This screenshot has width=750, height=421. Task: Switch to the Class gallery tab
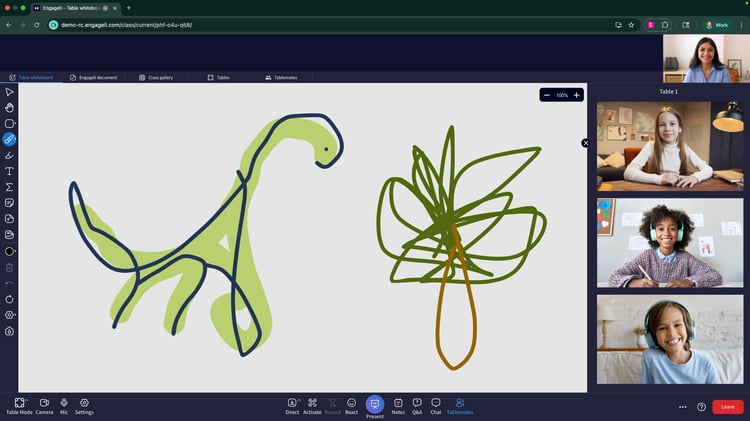click(156, 77)
